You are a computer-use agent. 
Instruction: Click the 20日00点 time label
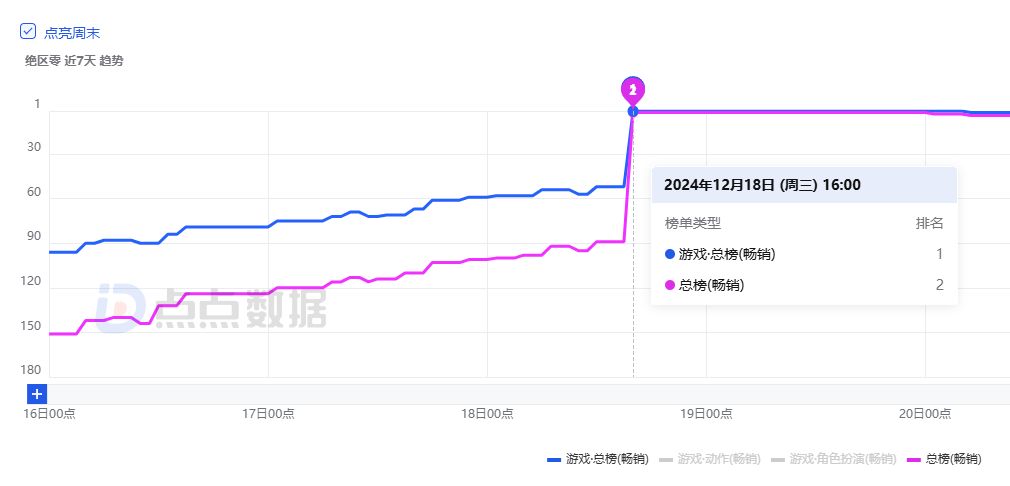[x=925, y=413]
